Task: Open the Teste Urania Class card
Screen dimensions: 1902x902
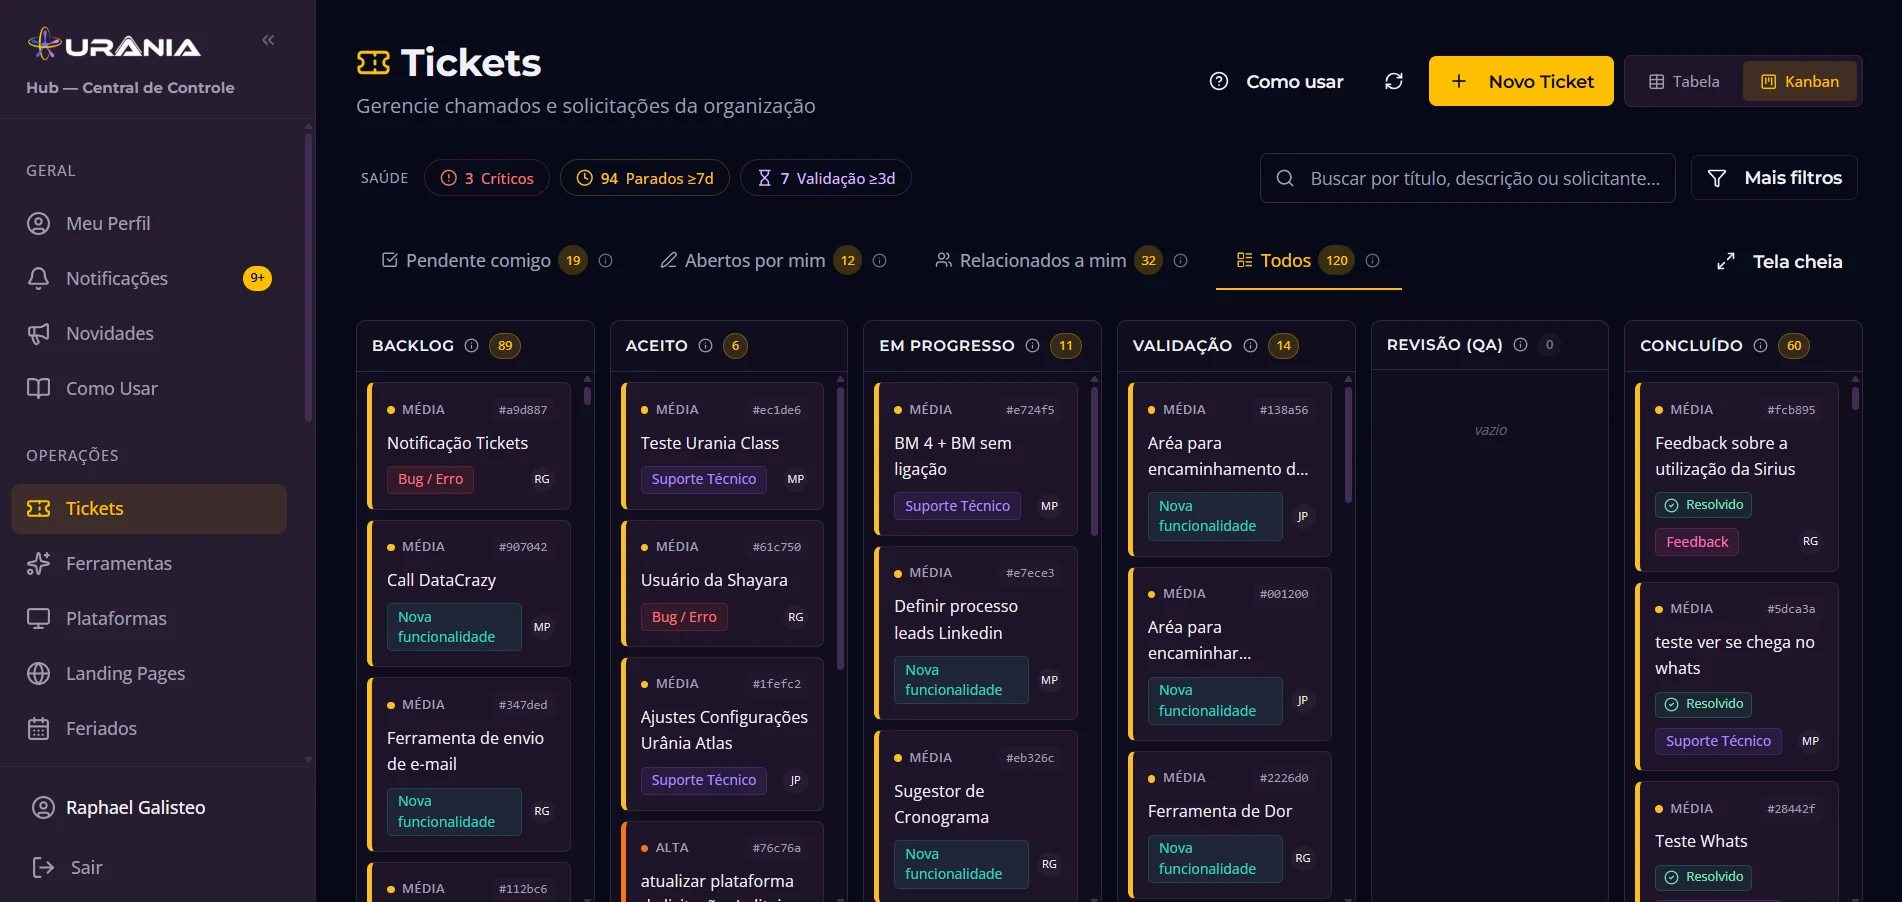Action: click(722, 446)
